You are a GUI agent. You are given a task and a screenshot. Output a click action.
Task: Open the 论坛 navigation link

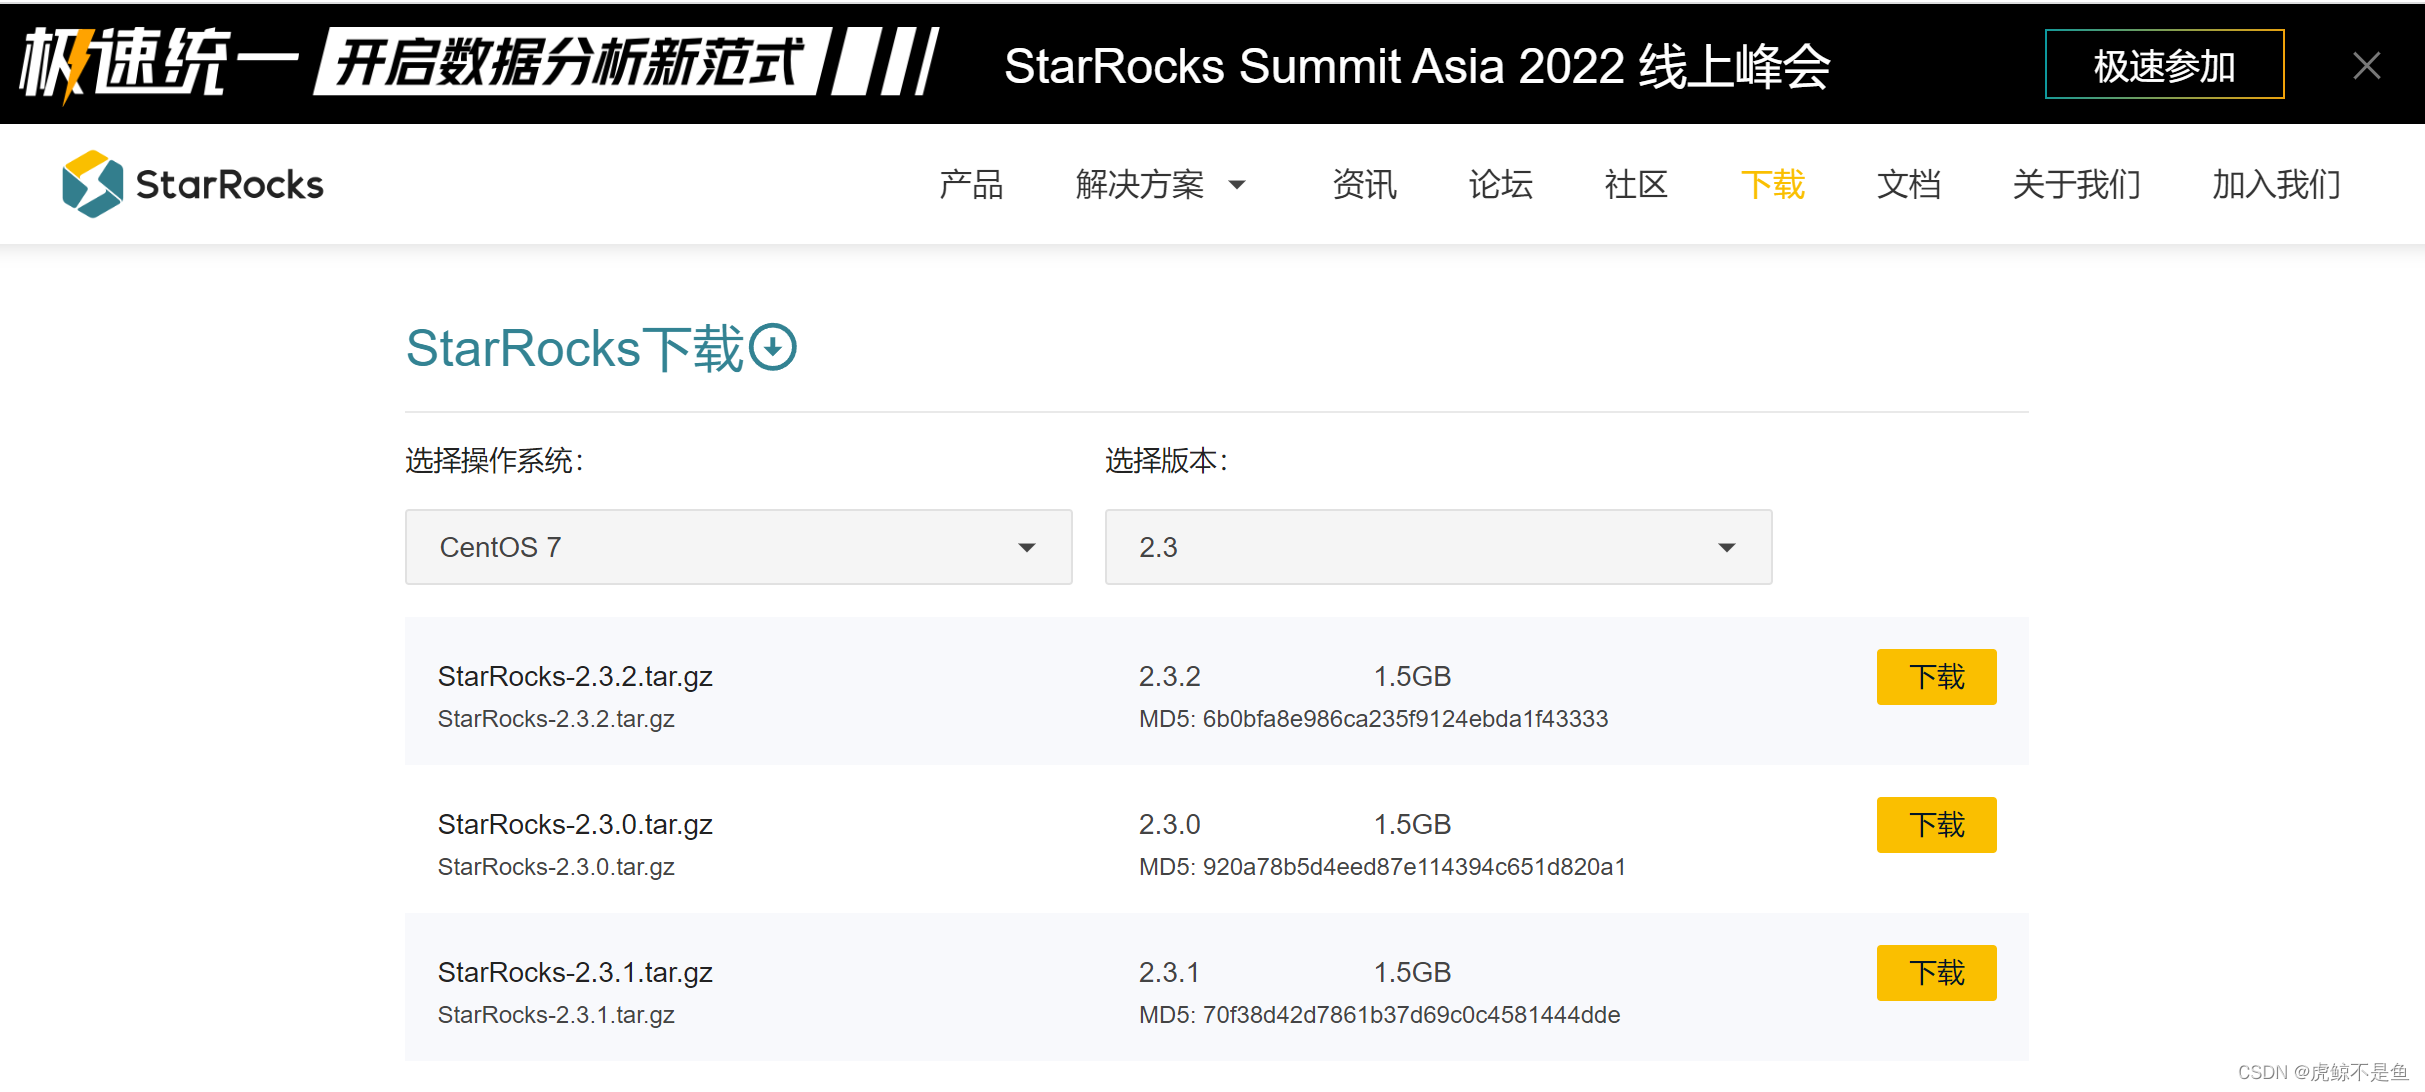coord(1500,185)
